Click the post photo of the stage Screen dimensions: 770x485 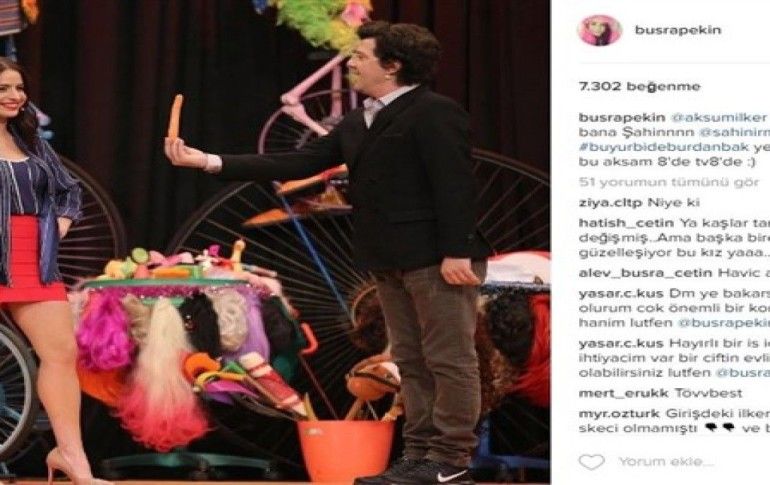click(275, 242)
